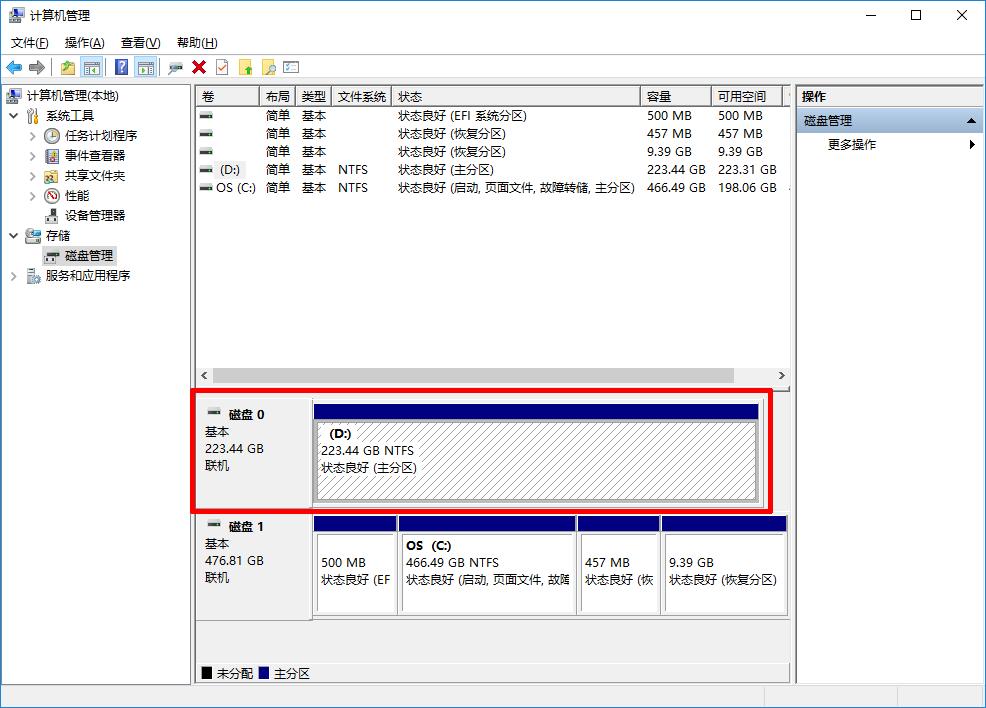Click the red X delete icon
Screen dimensions: 986x708
pos(199,67)
